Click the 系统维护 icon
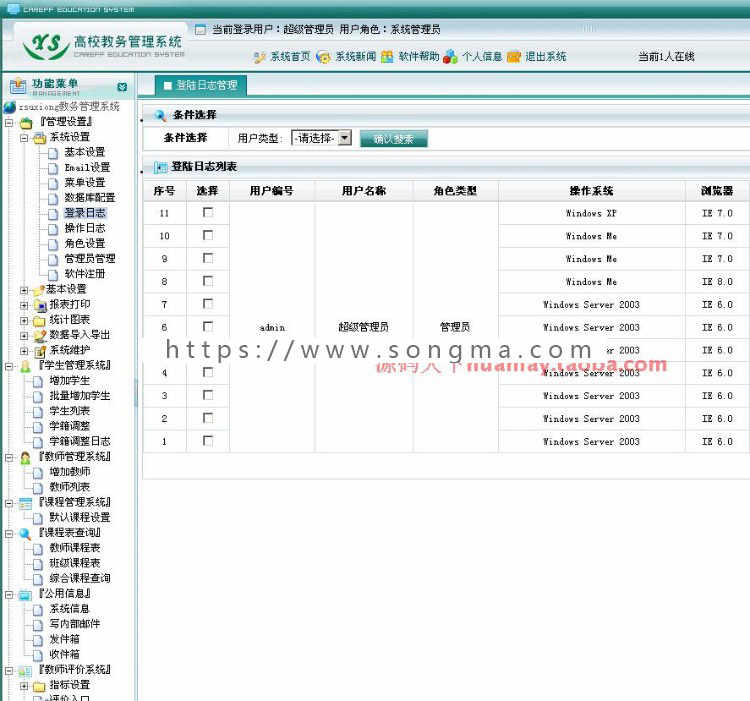This screenshot has height=701, width=750. point(40,351)
